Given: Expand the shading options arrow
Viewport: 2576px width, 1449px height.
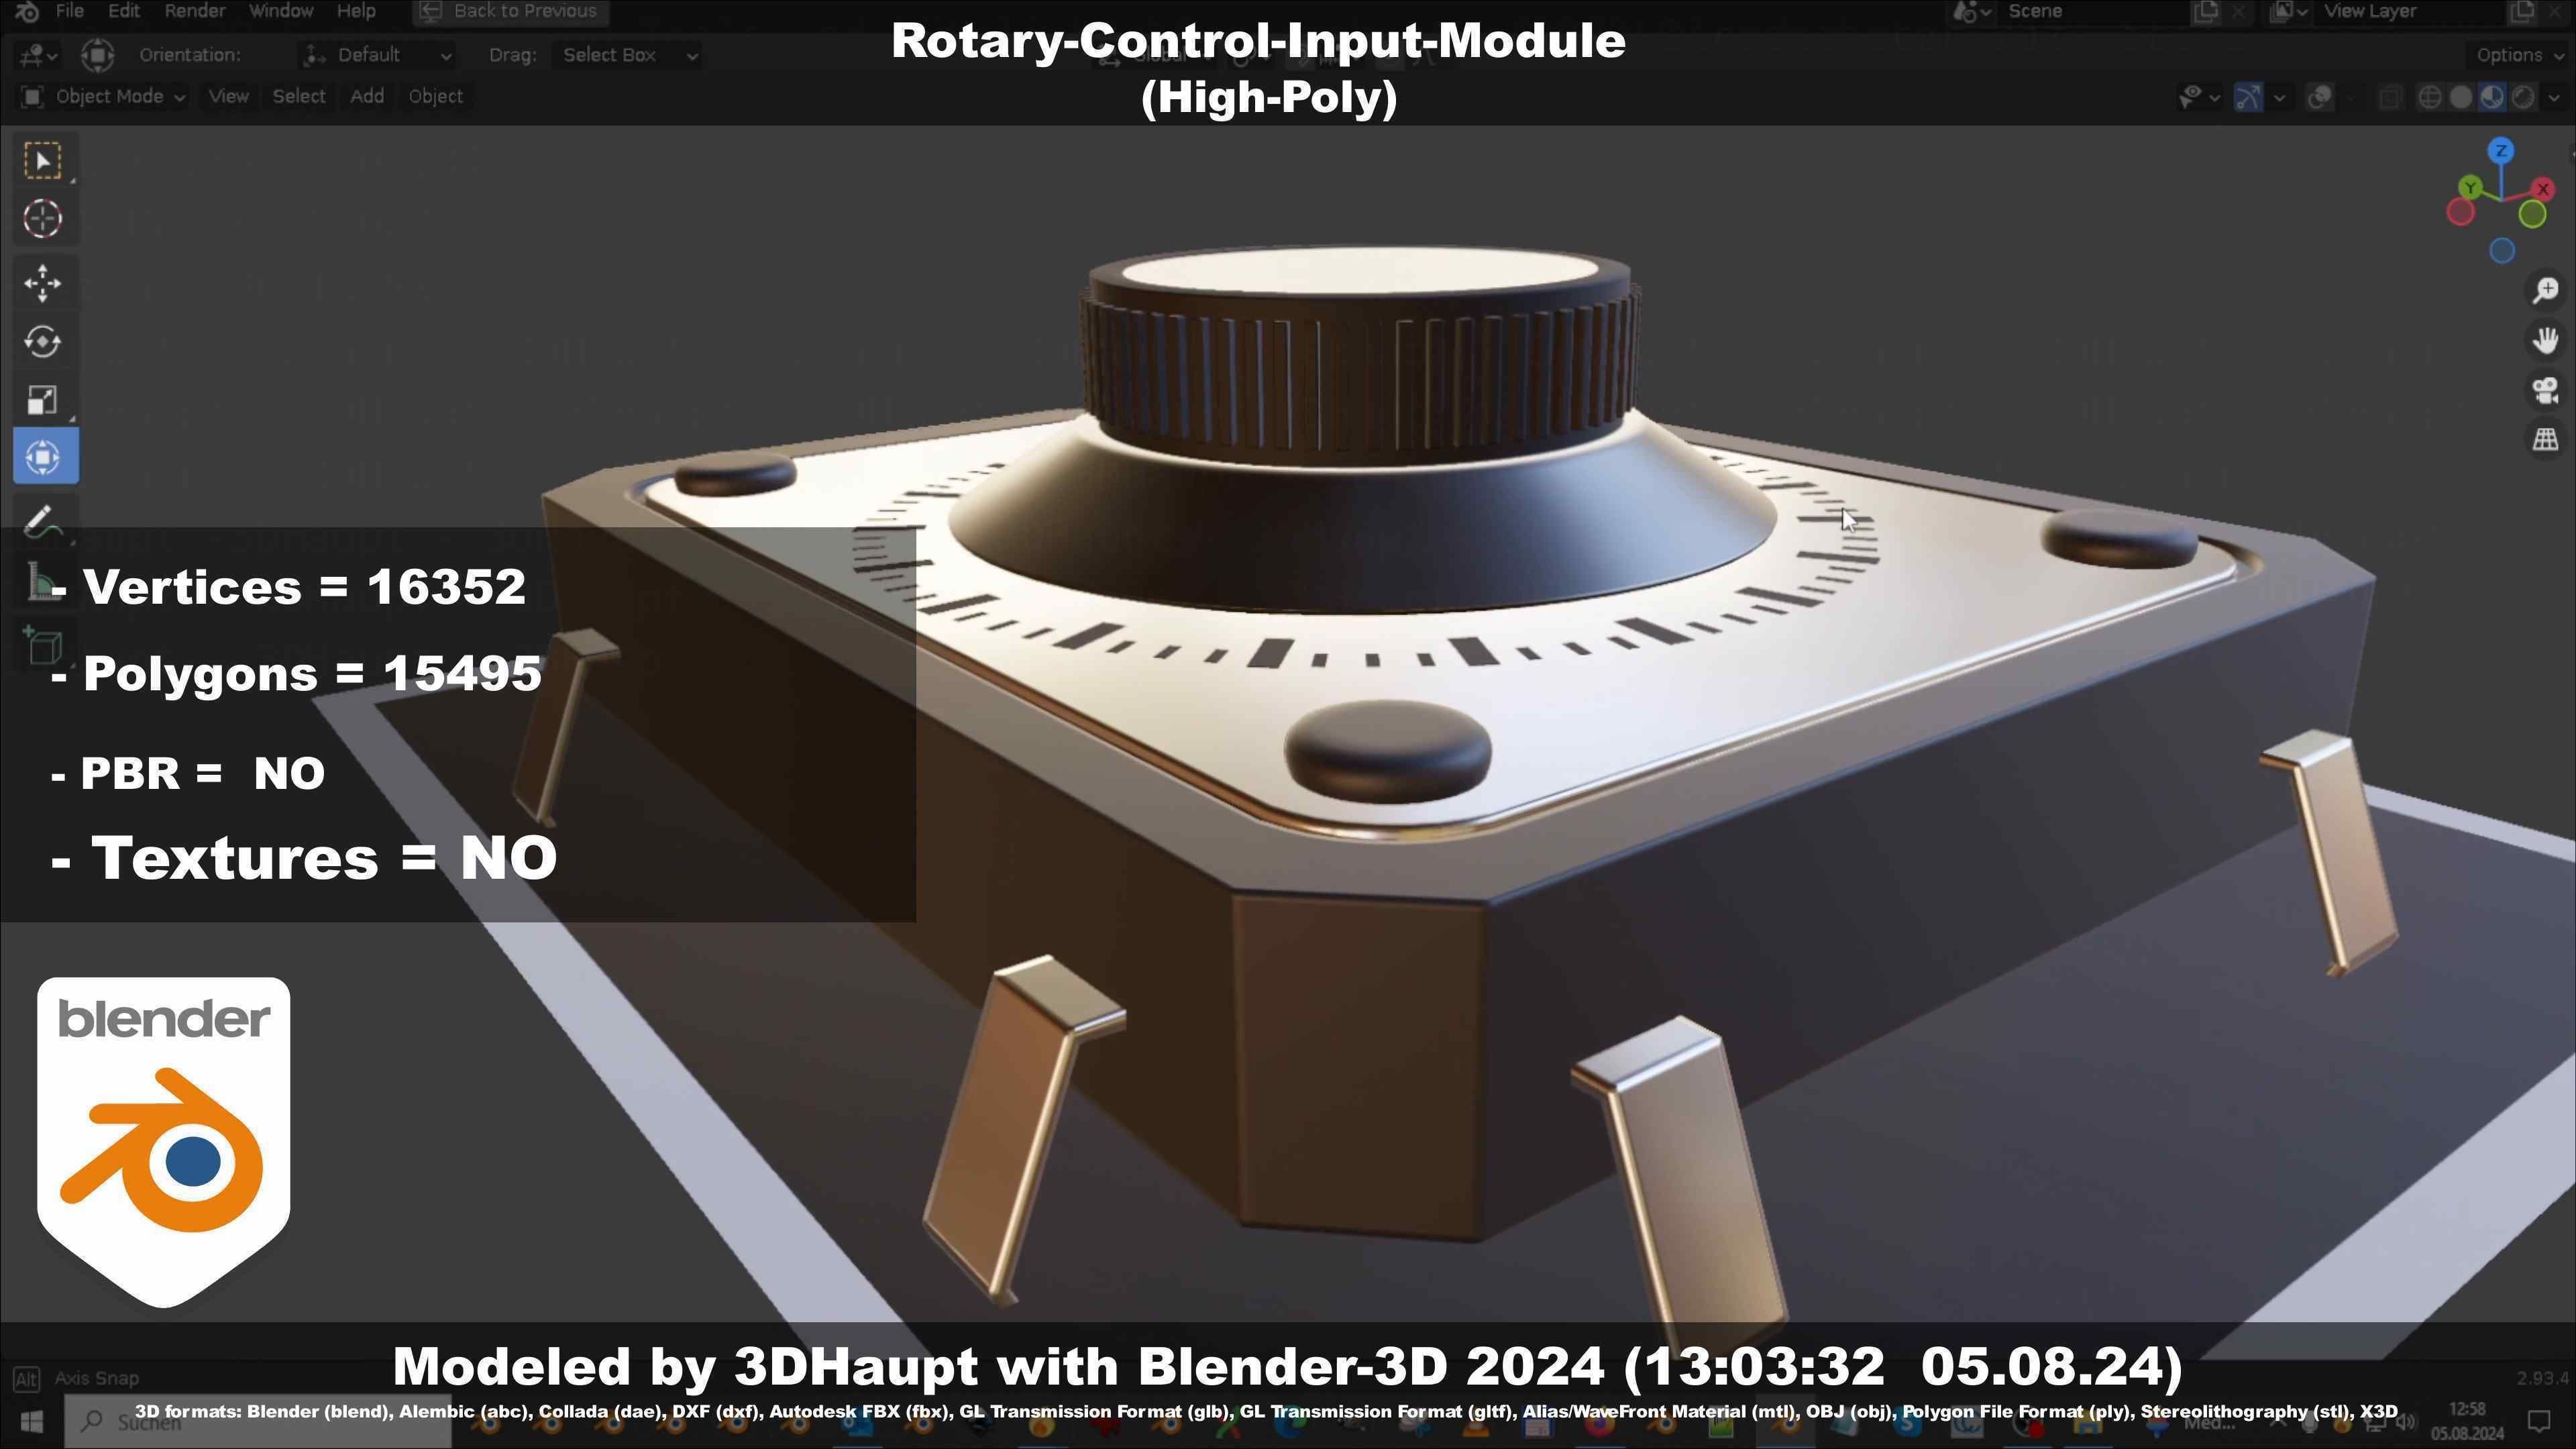Looking at the screenshot, I should point(2553,97).
